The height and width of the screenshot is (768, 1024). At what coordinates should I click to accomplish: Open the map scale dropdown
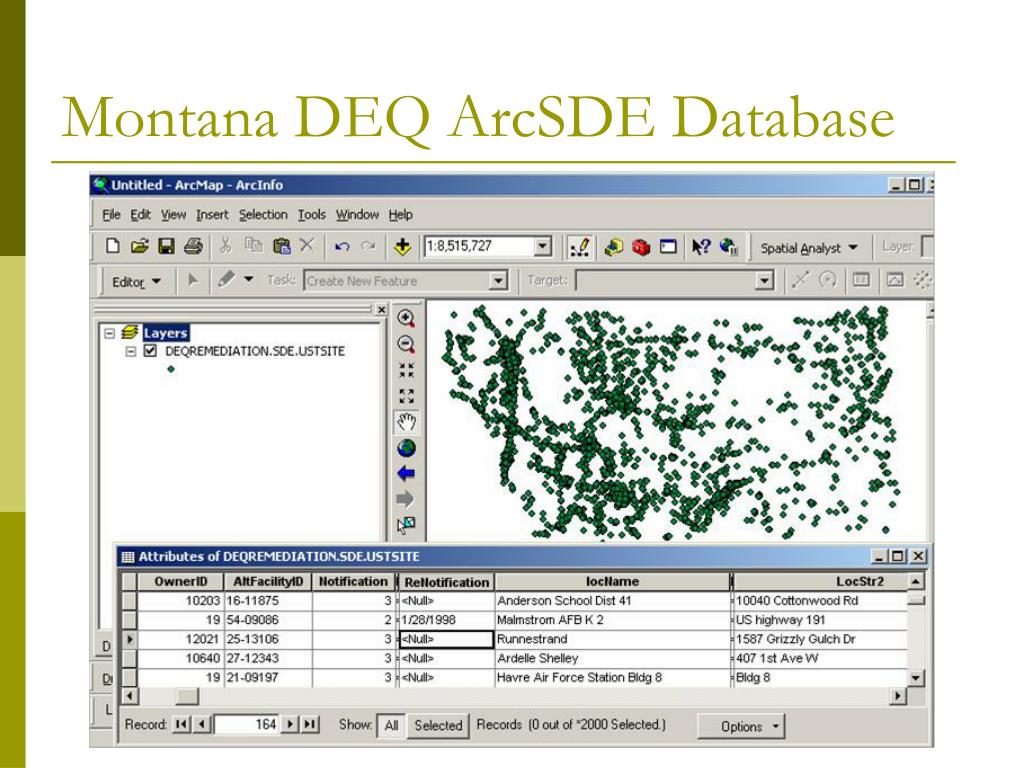click(x=542, y=247)
